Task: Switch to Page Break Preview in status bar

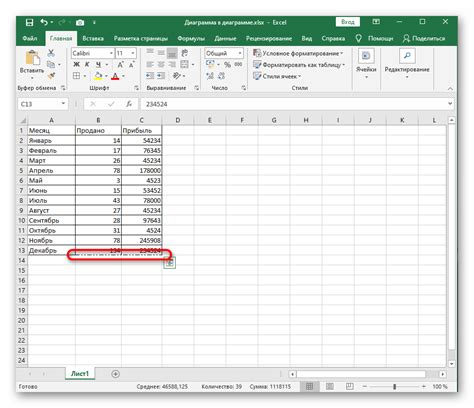Action: point(350,386)
